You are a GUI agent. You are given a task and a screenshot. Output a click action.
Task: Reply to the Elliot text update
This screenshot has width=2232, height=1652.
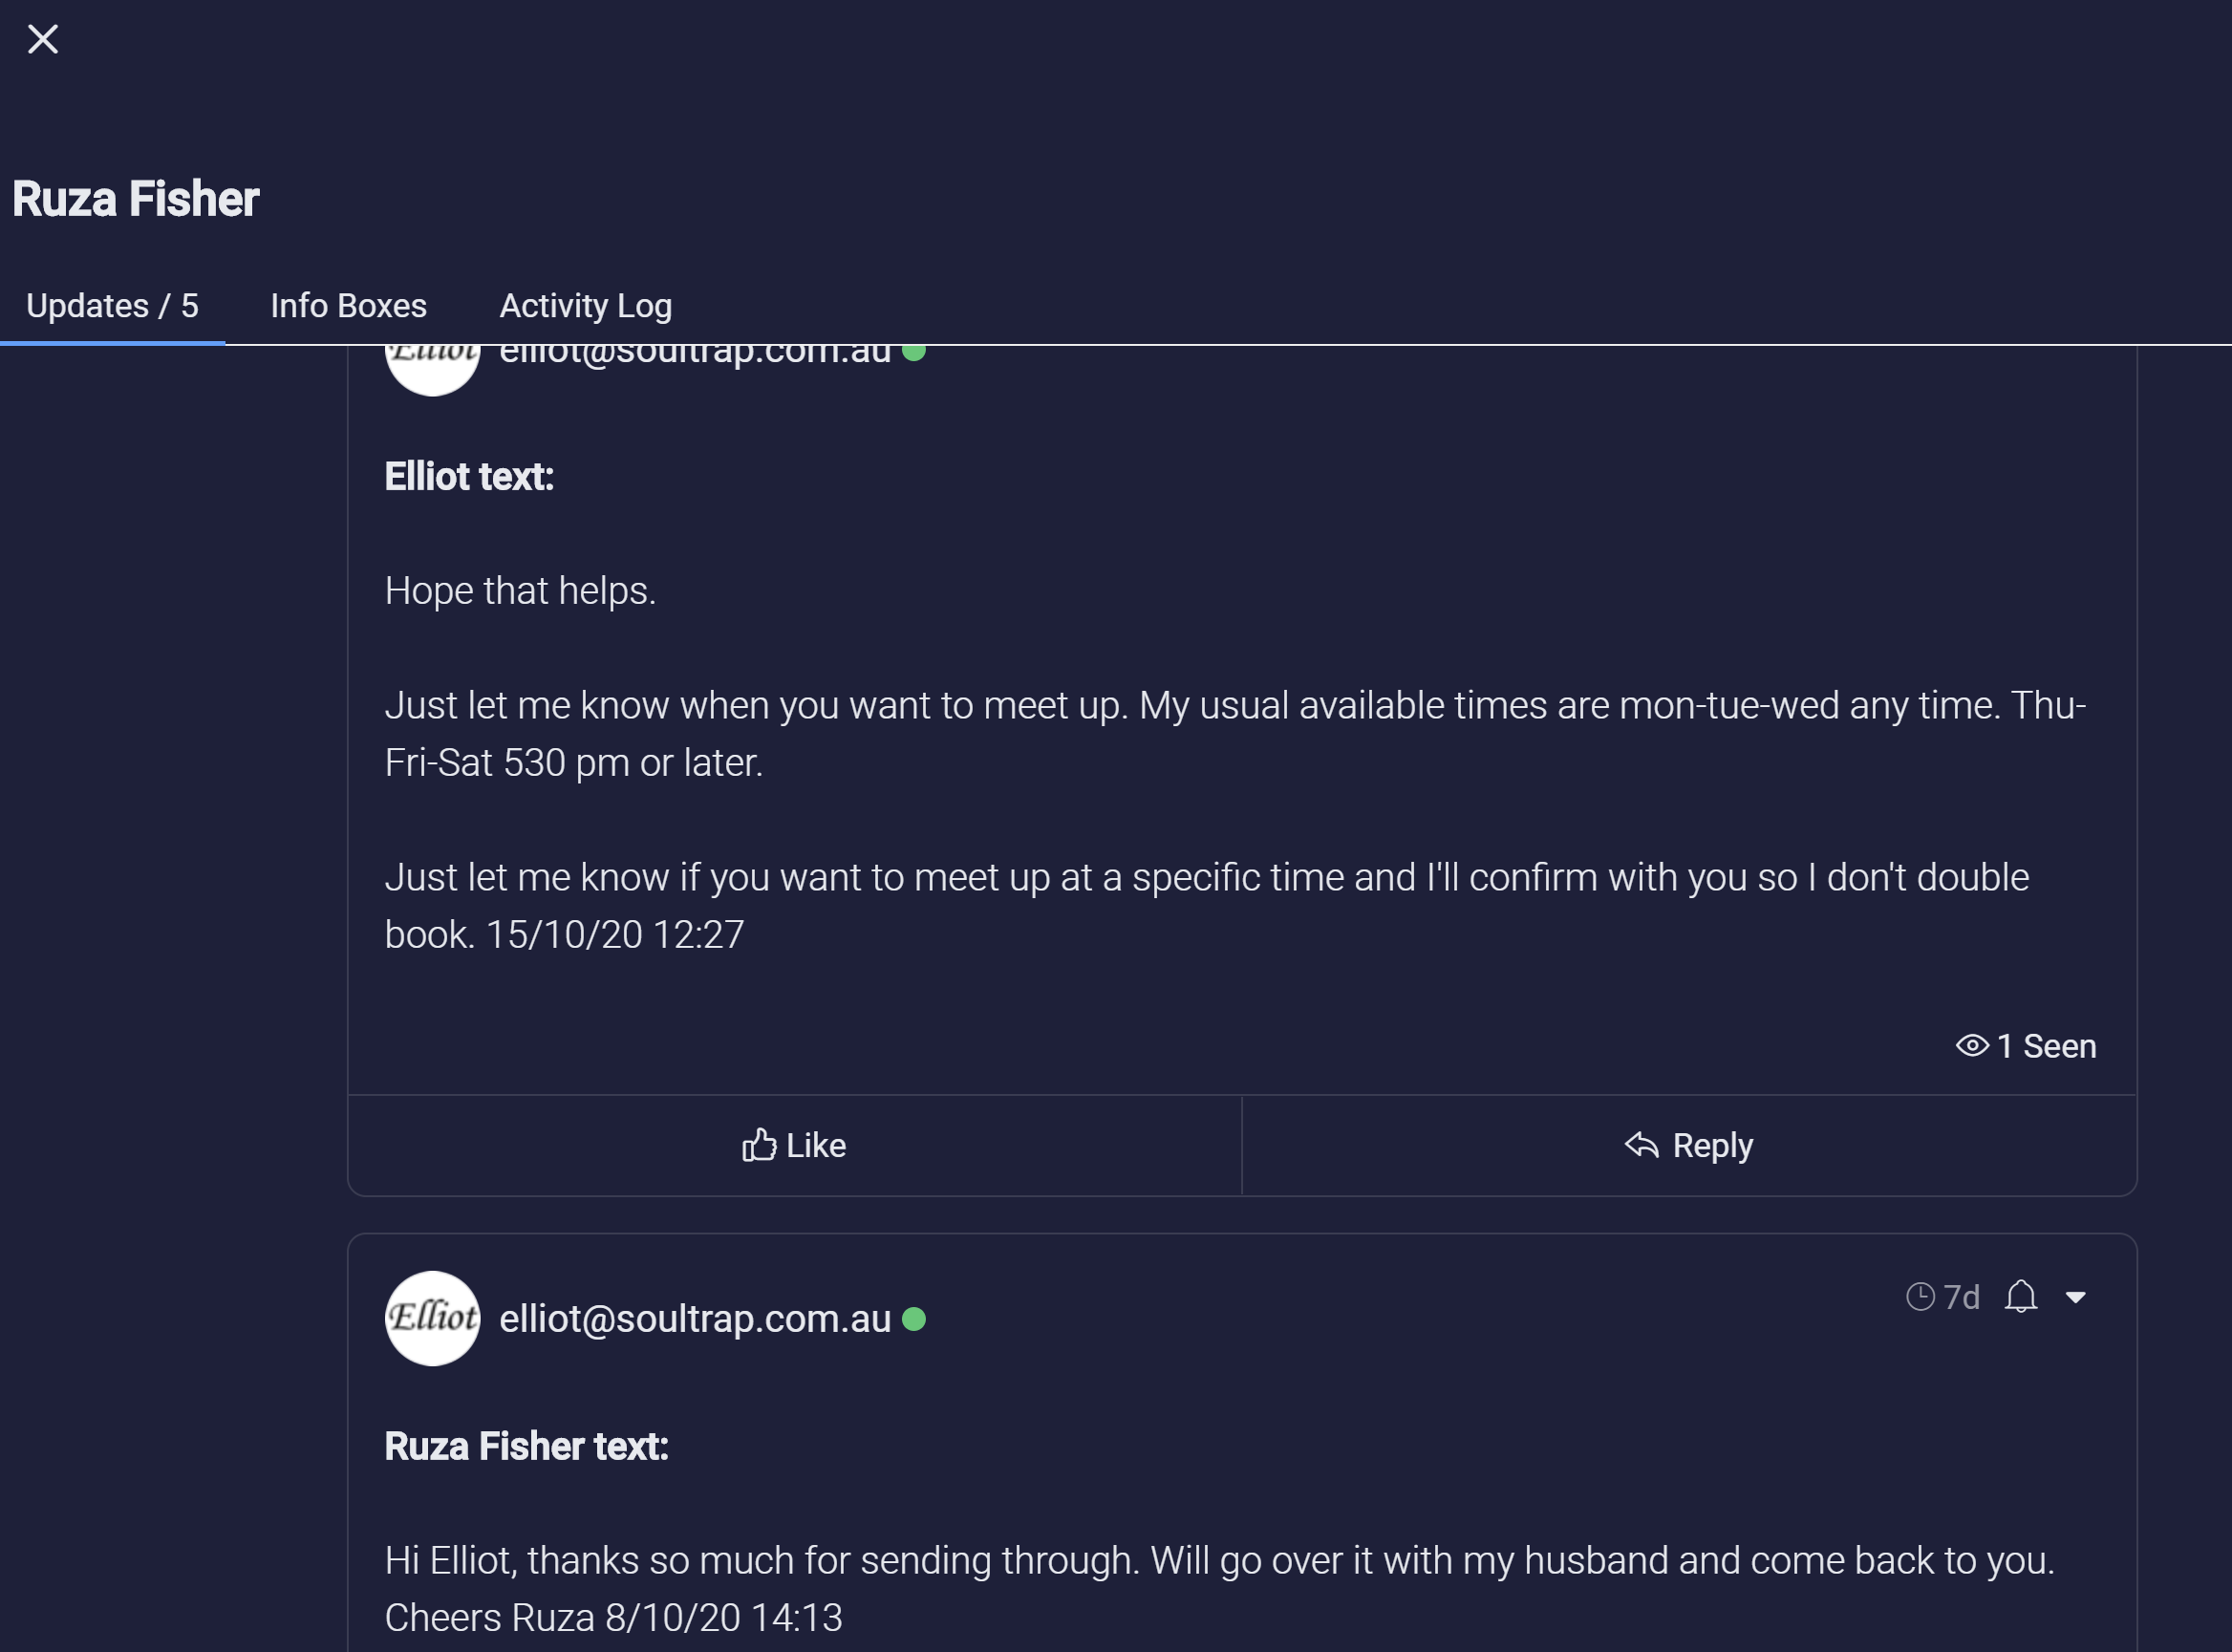coord(1688,1146)
